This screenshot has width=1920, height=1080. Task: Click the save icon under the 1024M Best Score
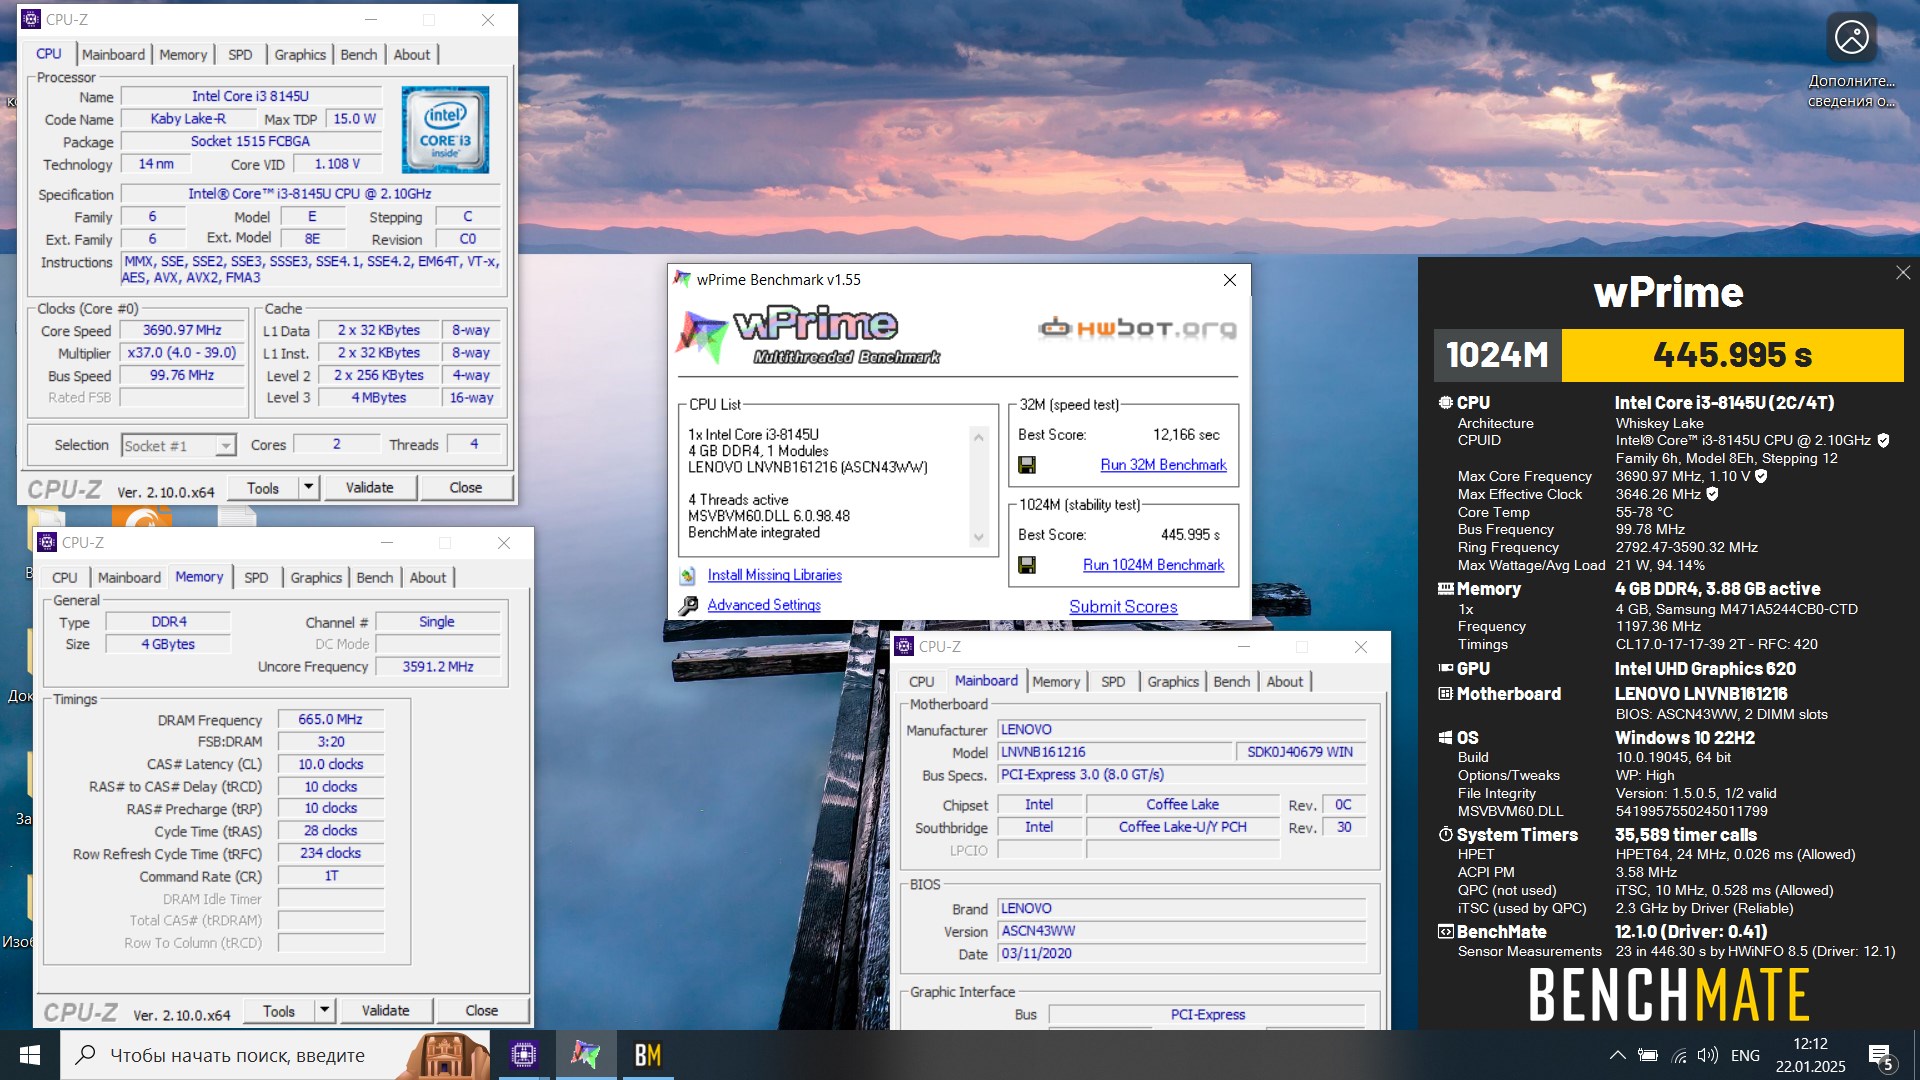1026,565
